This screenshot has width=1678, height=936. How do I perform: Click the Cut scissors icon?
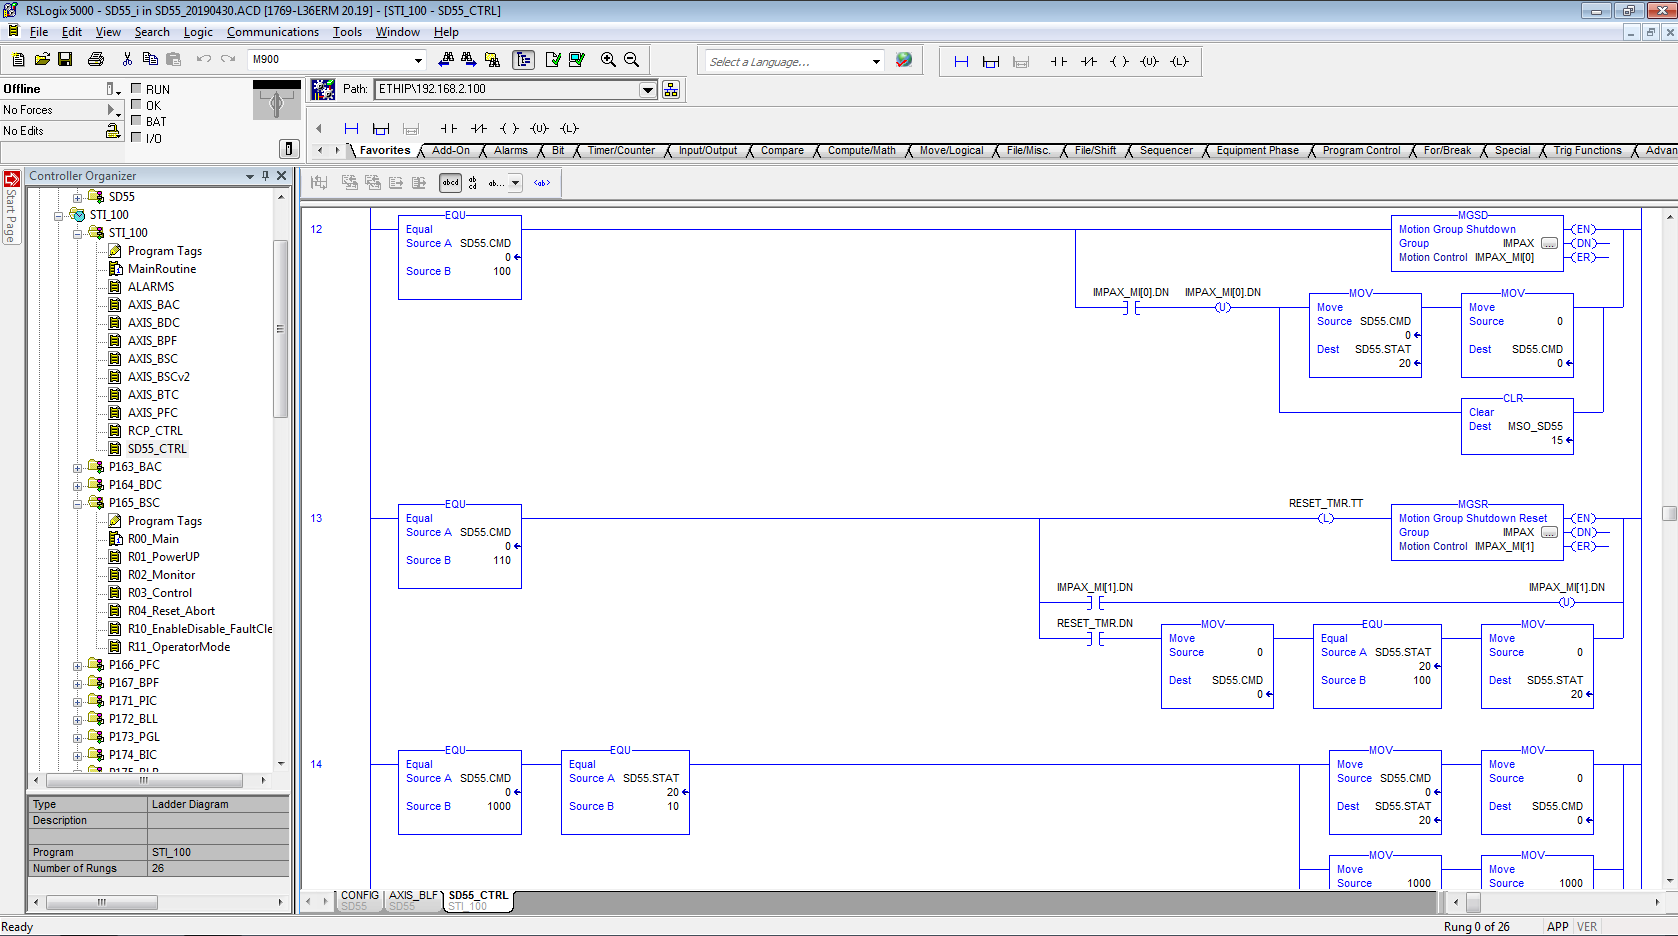(127, 60)
